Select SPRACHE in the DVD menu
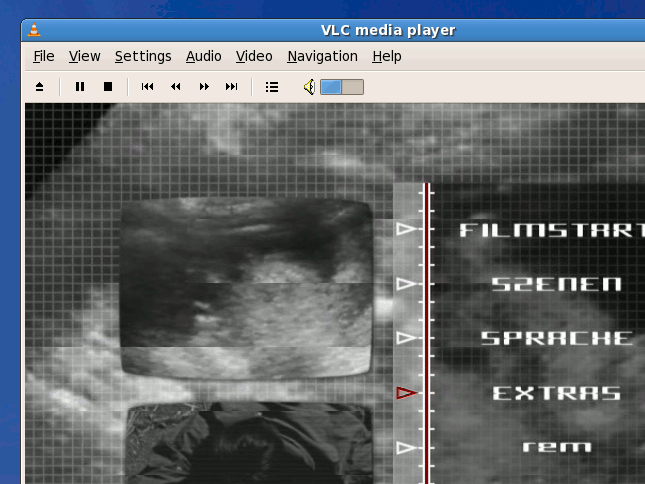Viewport: 645px width, 484px height. tap(556, 338)
